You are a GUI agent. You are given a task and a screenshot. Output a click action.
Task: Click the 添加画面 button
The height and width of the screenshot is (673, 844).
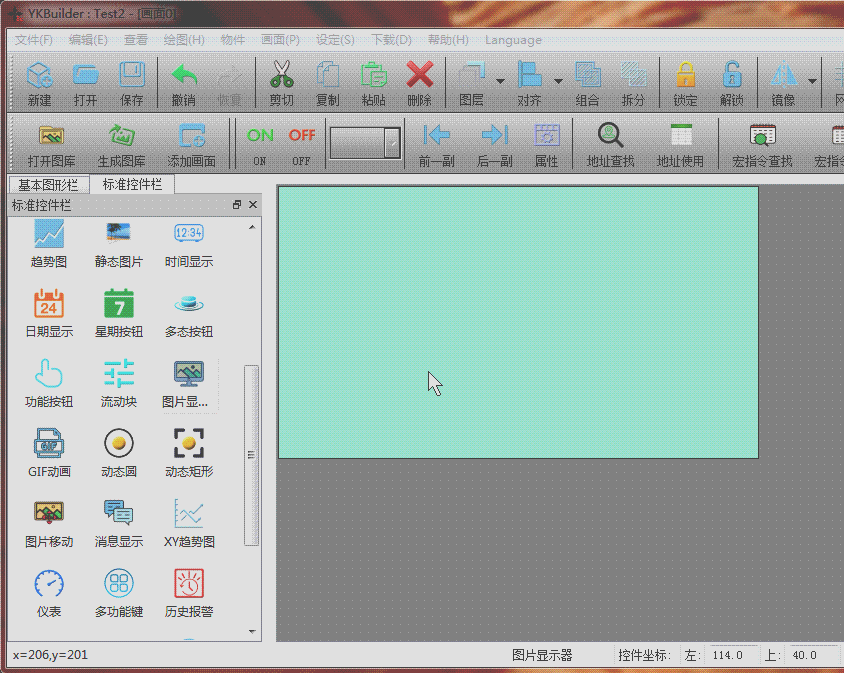pyautogui.click(x=192, y=145)
